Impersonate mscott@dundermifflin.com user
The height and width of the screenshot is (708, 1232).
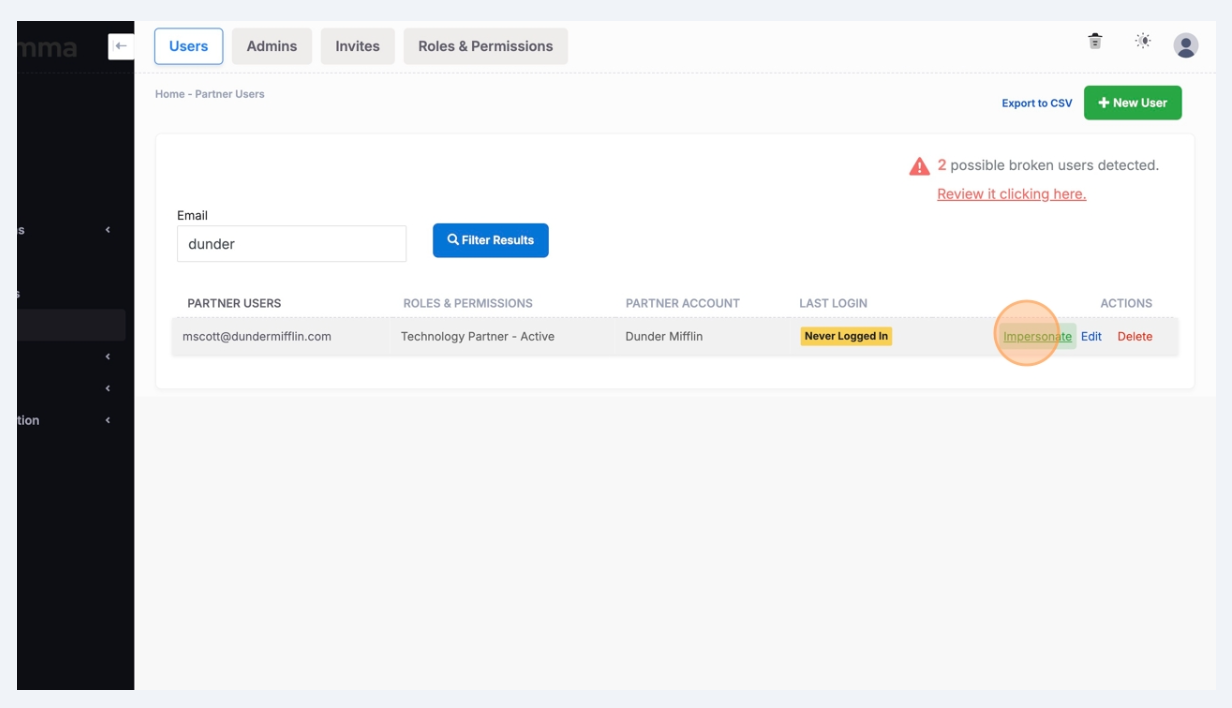tap(1037, 336)
